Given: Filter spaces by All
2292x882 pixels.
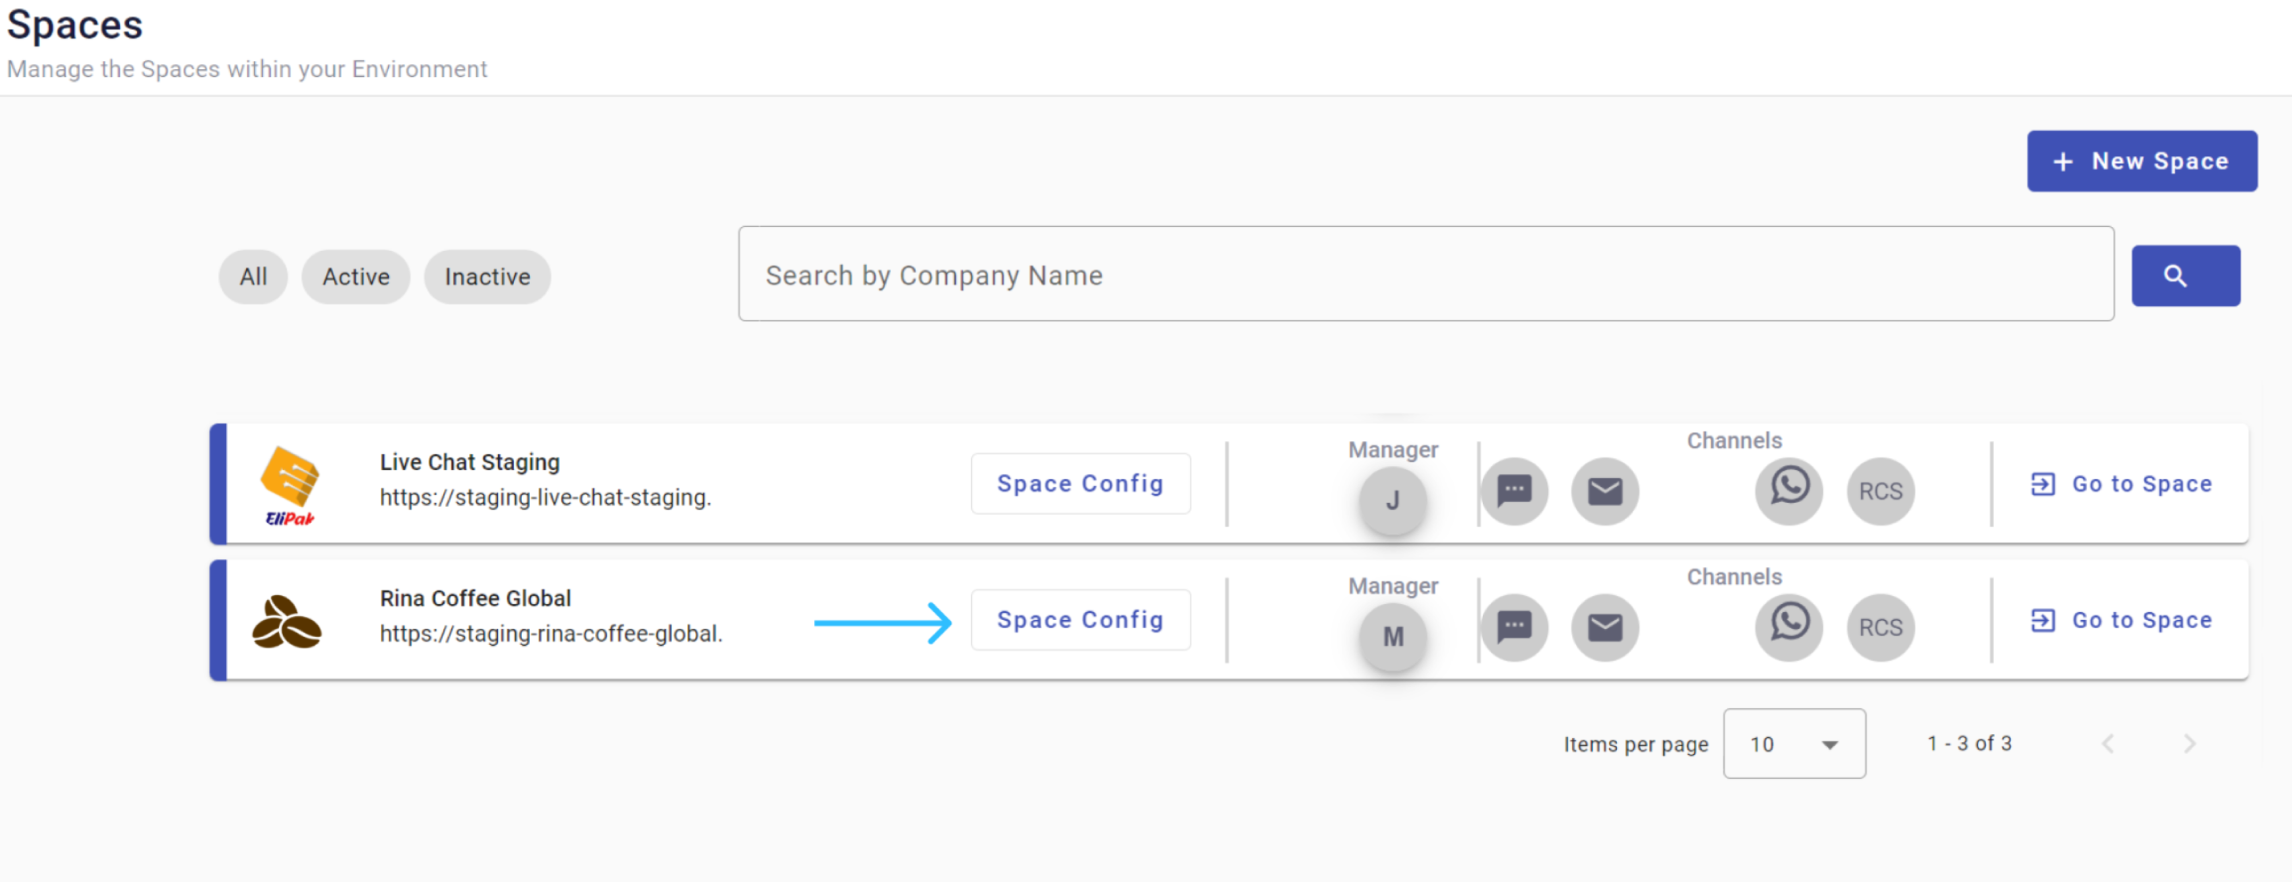Looking at the screenshot, I should point(253,277).
